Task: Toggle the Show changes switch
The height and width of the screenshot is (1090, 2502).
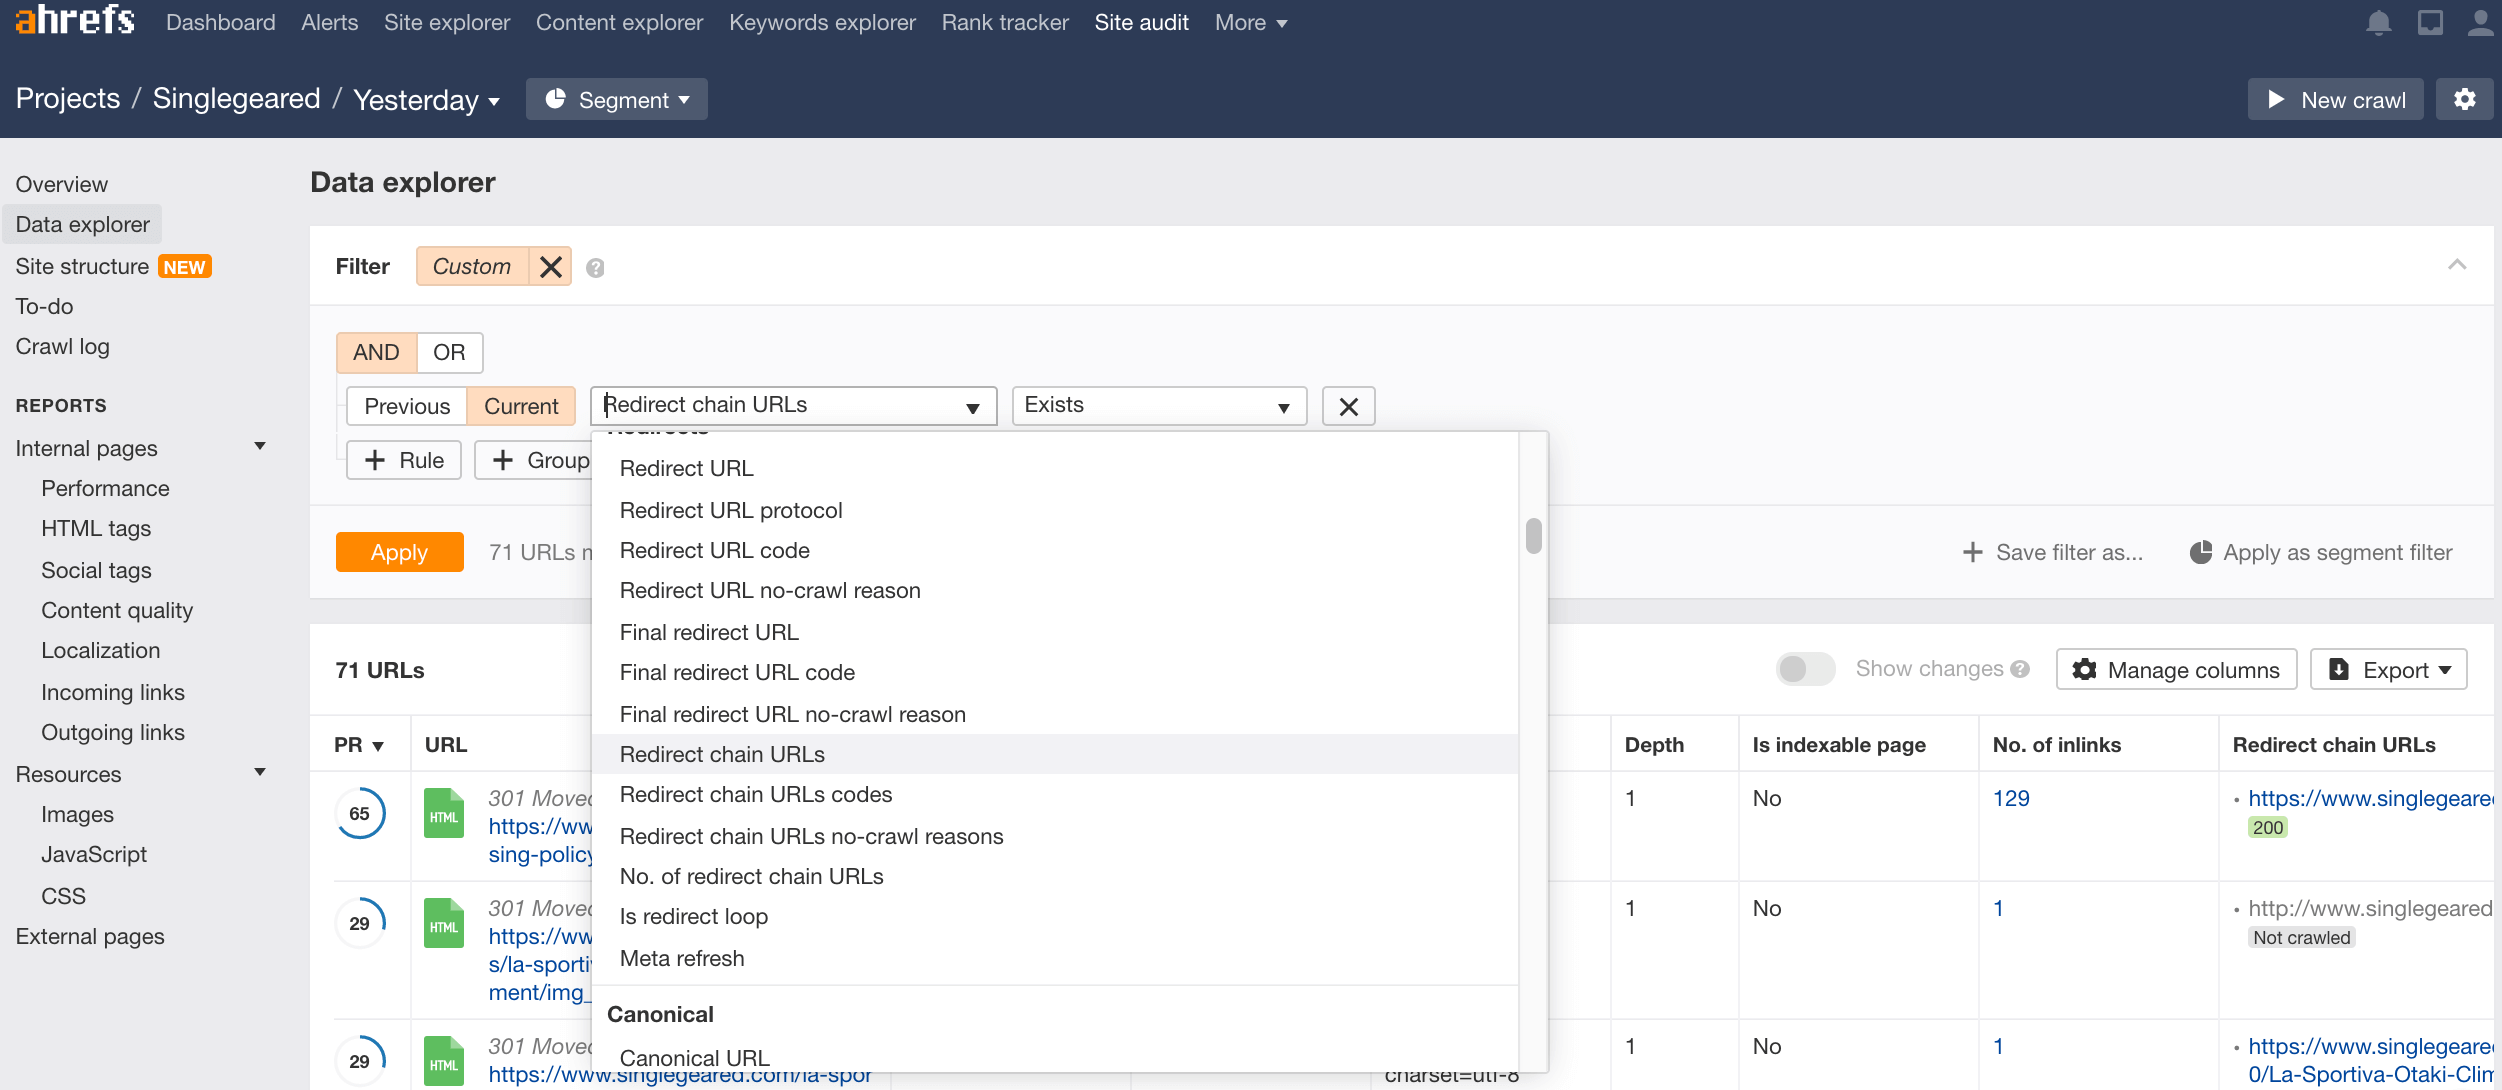Action: tap(1805, 669)
